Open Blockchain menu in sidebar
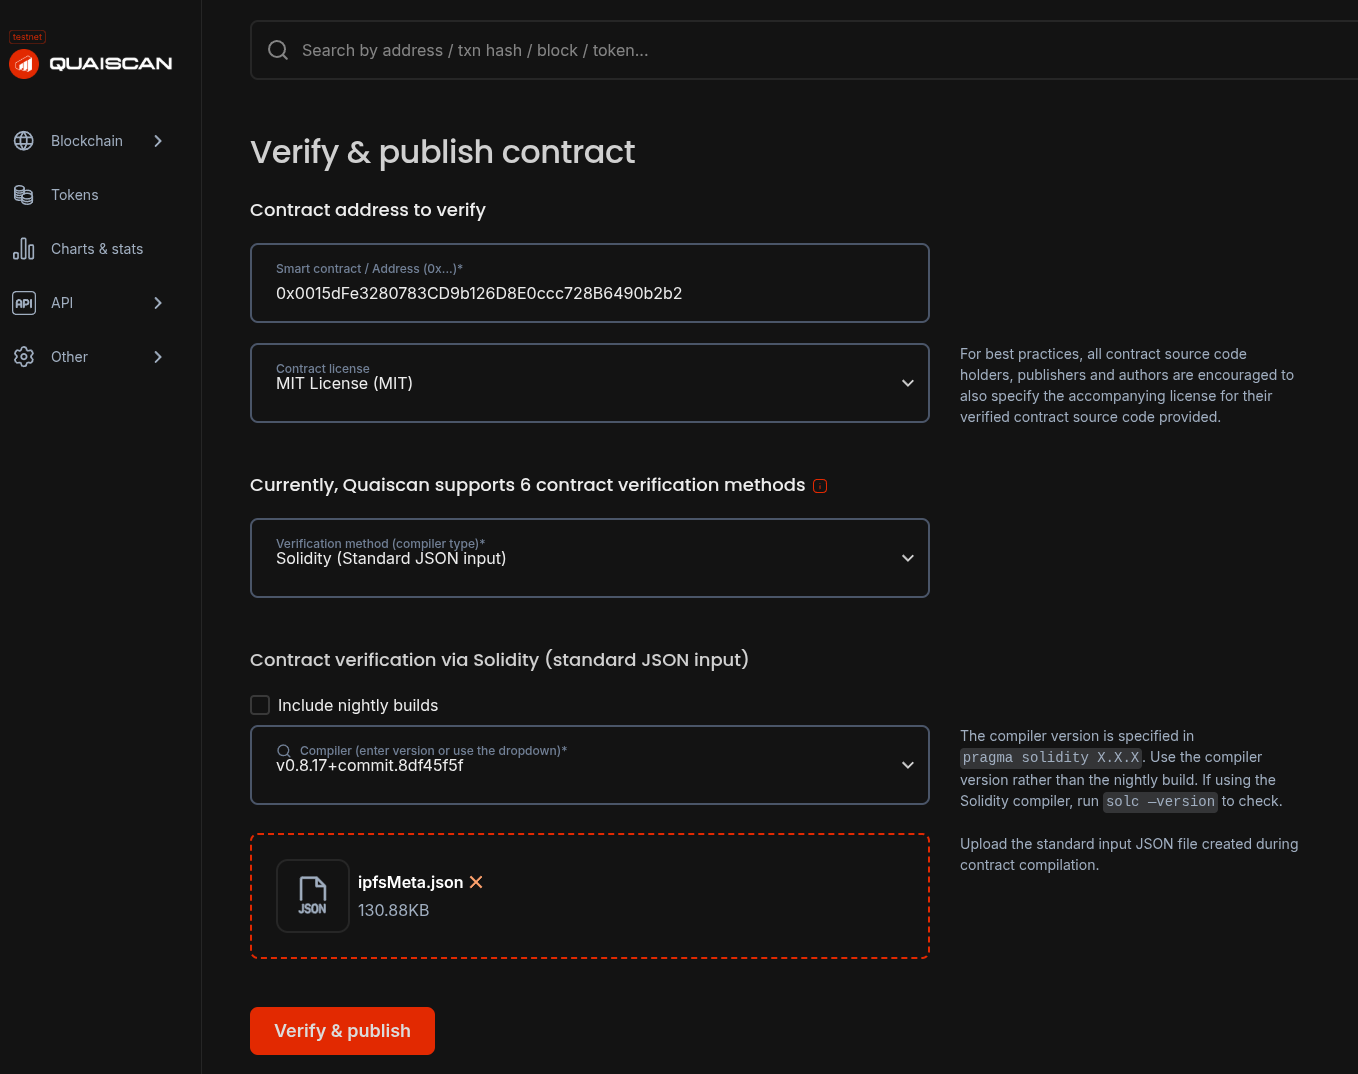This screenshot has width=1358, height=1074. [x=87, y=141]
